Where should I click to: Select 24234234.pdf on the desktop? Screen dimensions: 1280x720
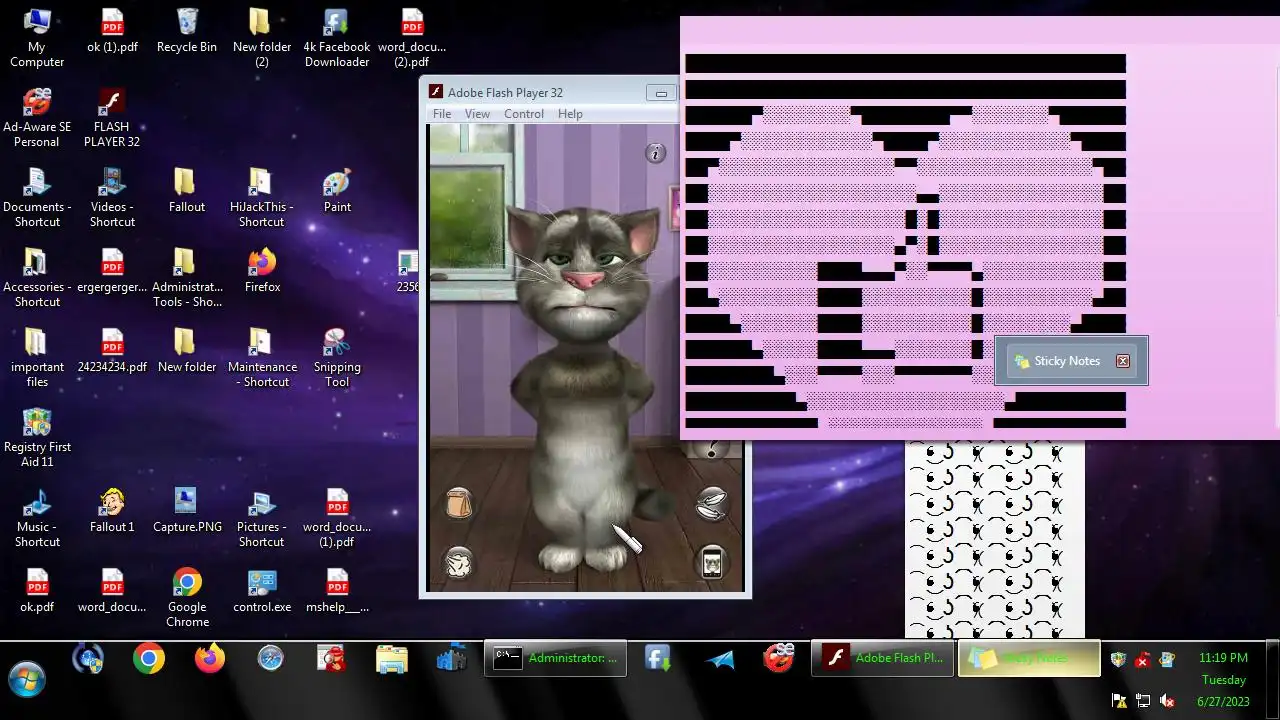click(112, 351)
